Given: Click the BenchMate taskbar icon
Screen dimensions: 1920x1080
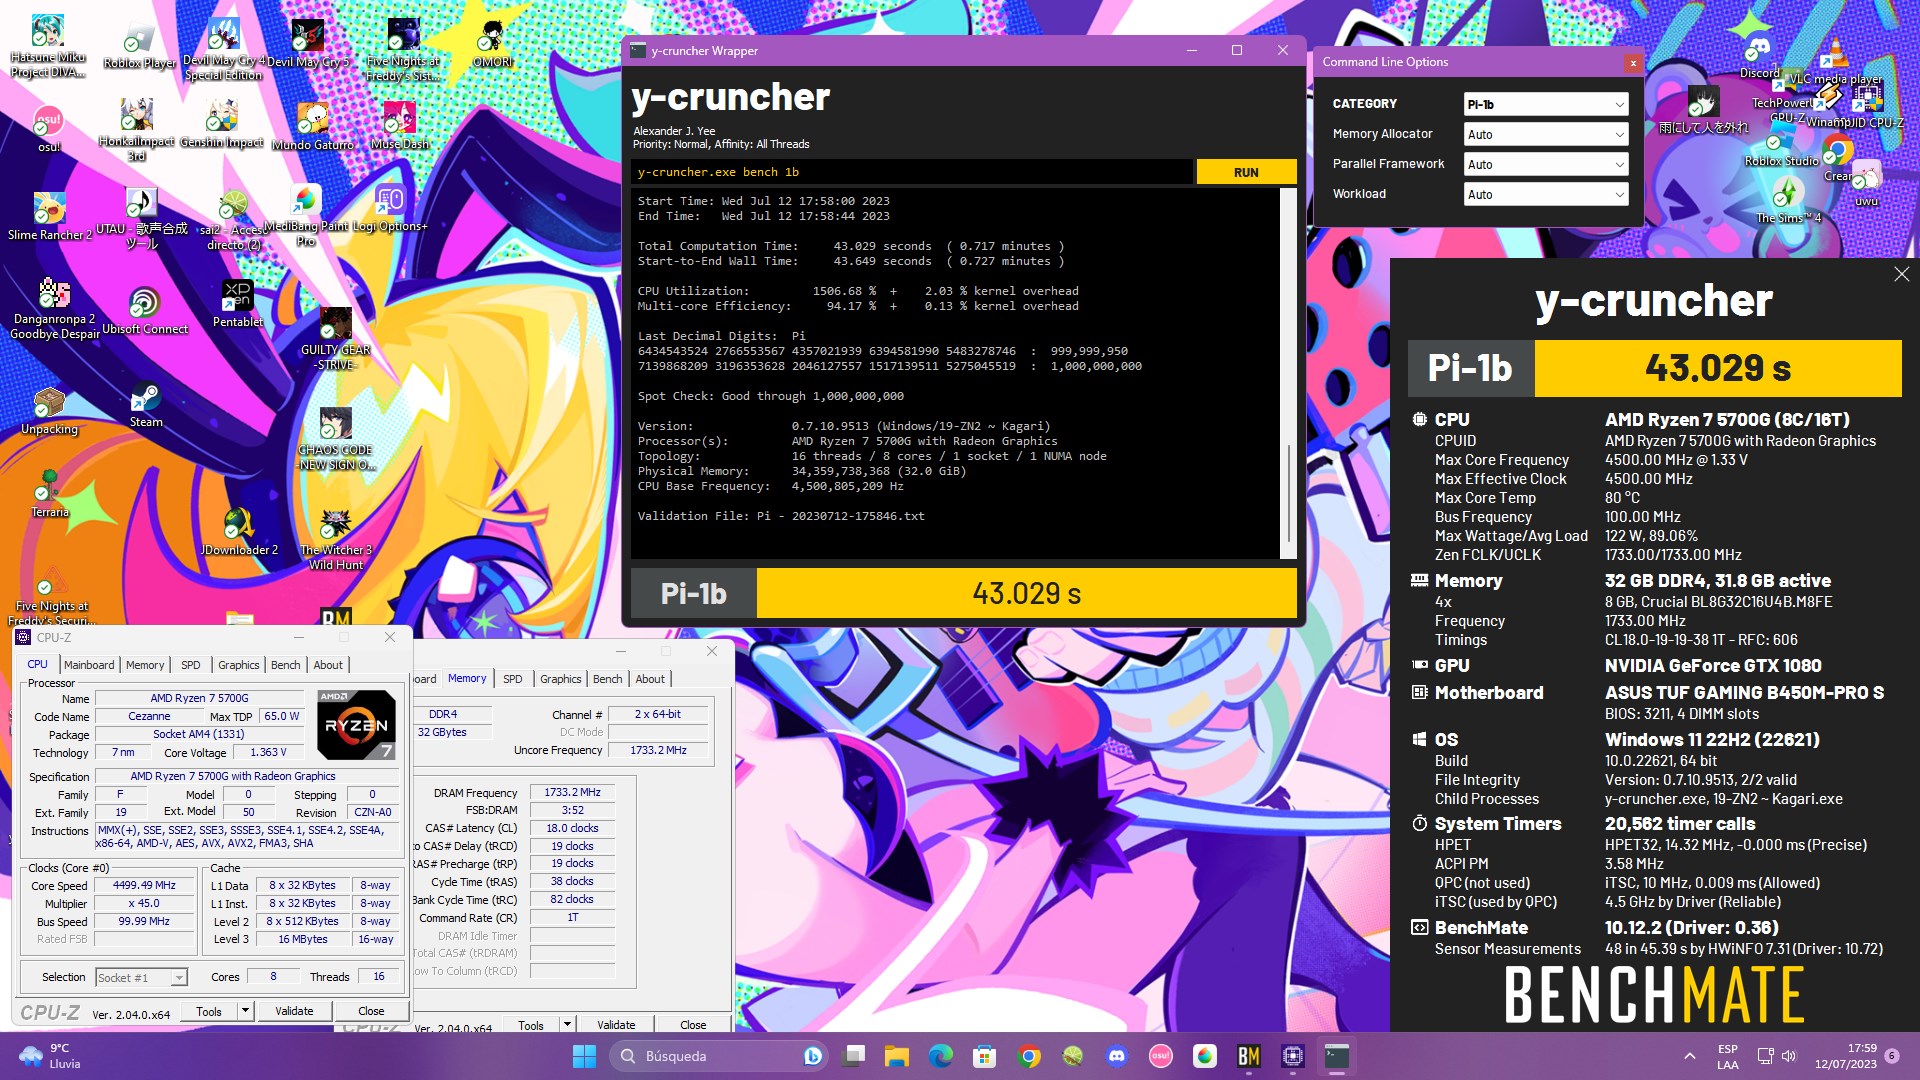Looking at the screenshot, I should click(1248, 1056).
